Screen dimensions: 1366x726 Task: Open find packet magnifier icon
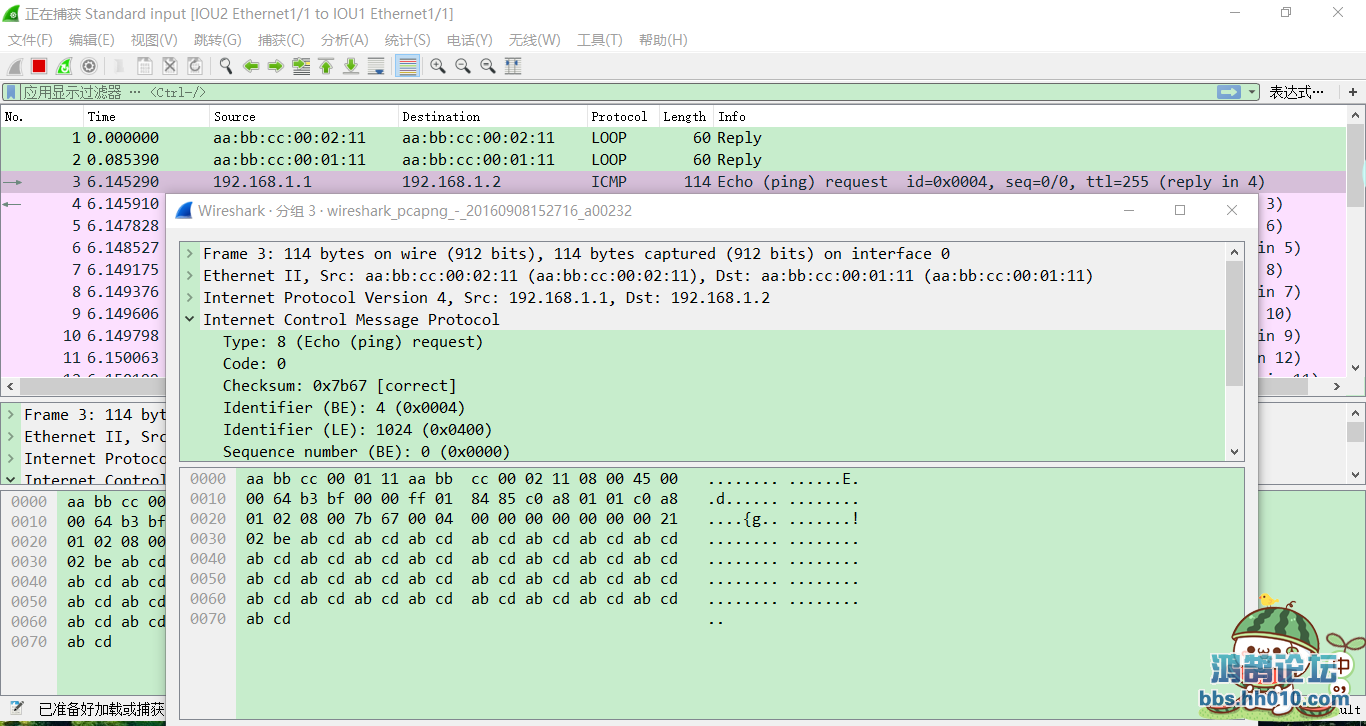[x=226, y=66]
